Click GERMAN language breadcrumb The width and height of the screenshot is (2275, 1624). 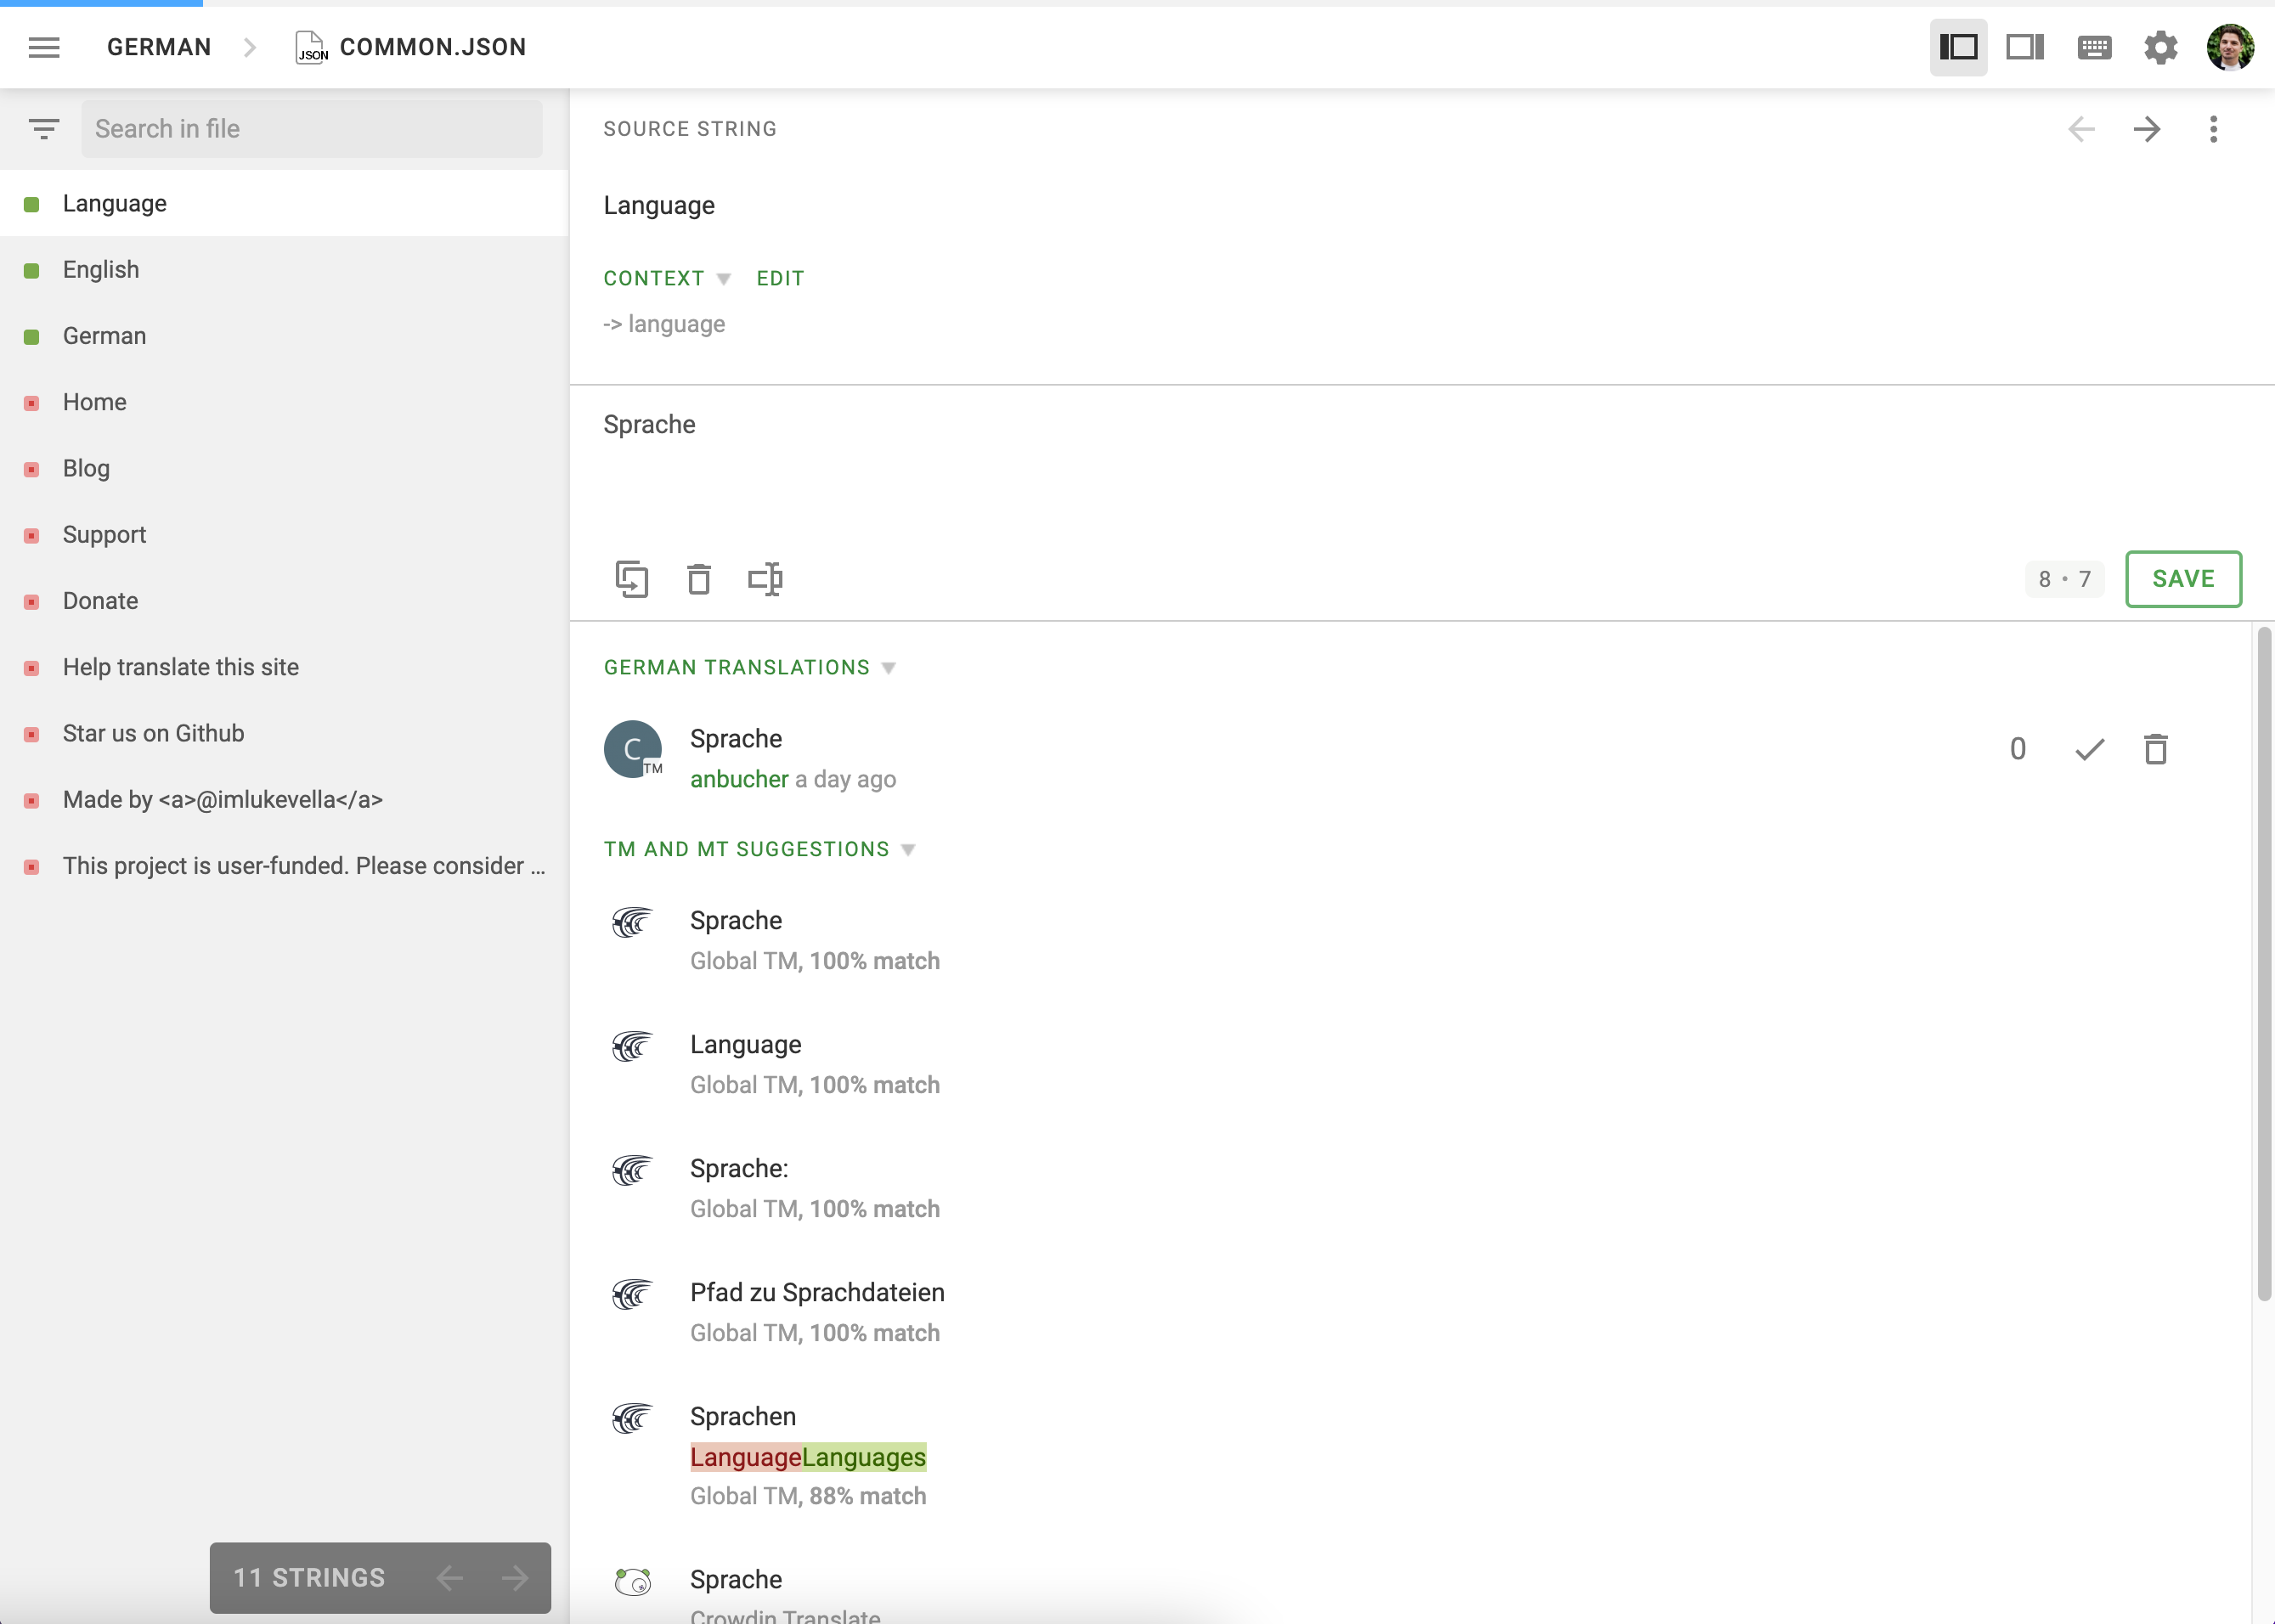pos(159,47)
